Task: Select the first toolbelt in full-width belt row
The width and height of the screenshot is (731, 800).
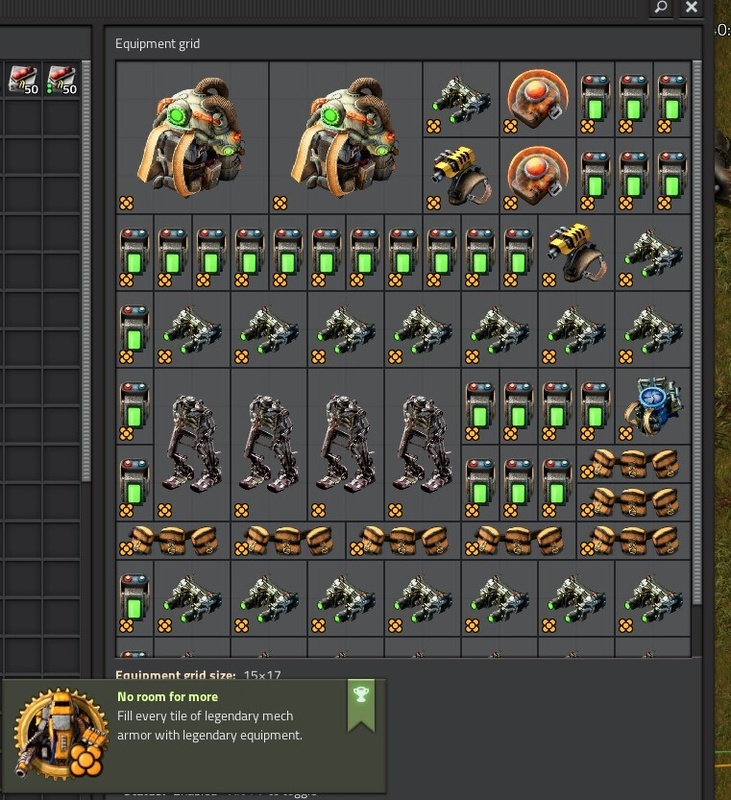Action: tap(173, 541)
